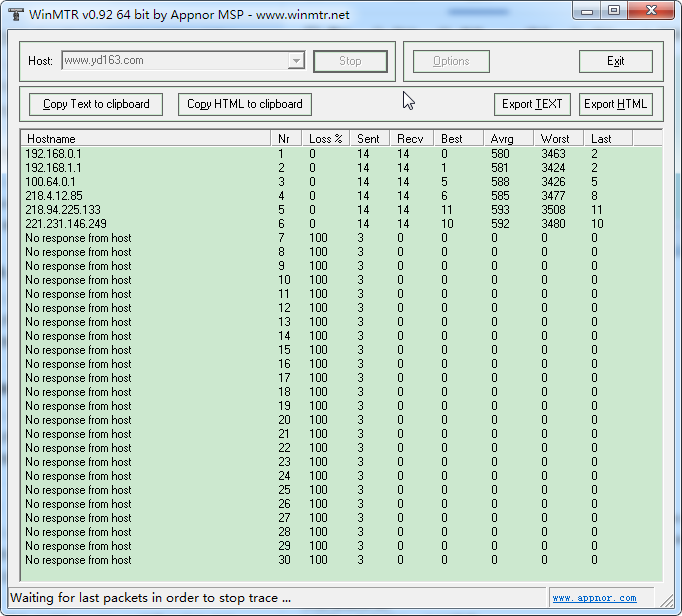The image size is (682, 616).
Task: Click the Hostname column header
Action: pos(146,139)
